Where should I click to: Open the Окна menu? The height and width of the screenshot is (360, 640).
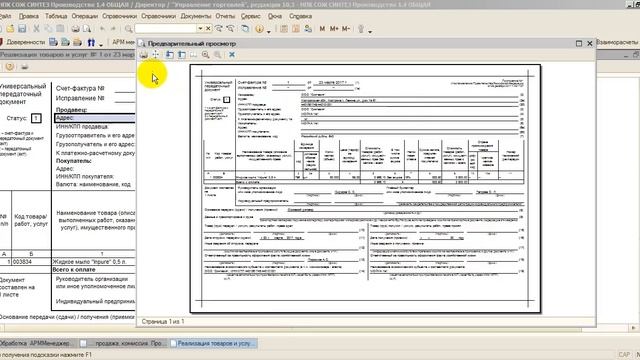[x=275, y=16]
